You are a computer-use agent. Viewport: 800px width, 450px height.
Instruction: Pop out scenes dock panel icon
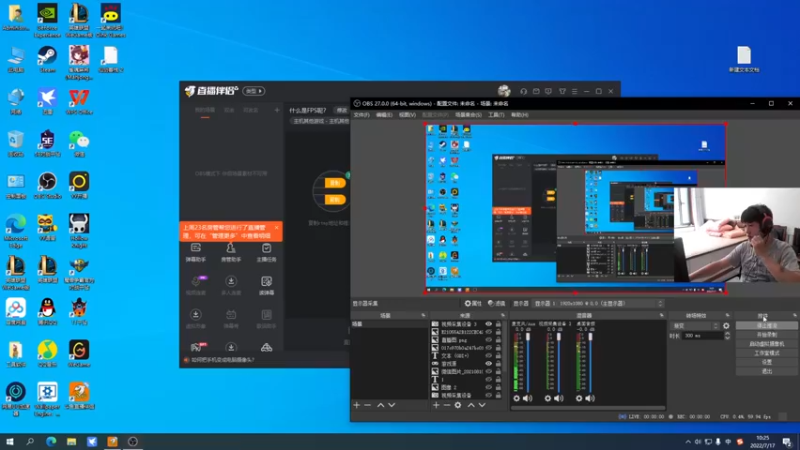tap(423, 315)
